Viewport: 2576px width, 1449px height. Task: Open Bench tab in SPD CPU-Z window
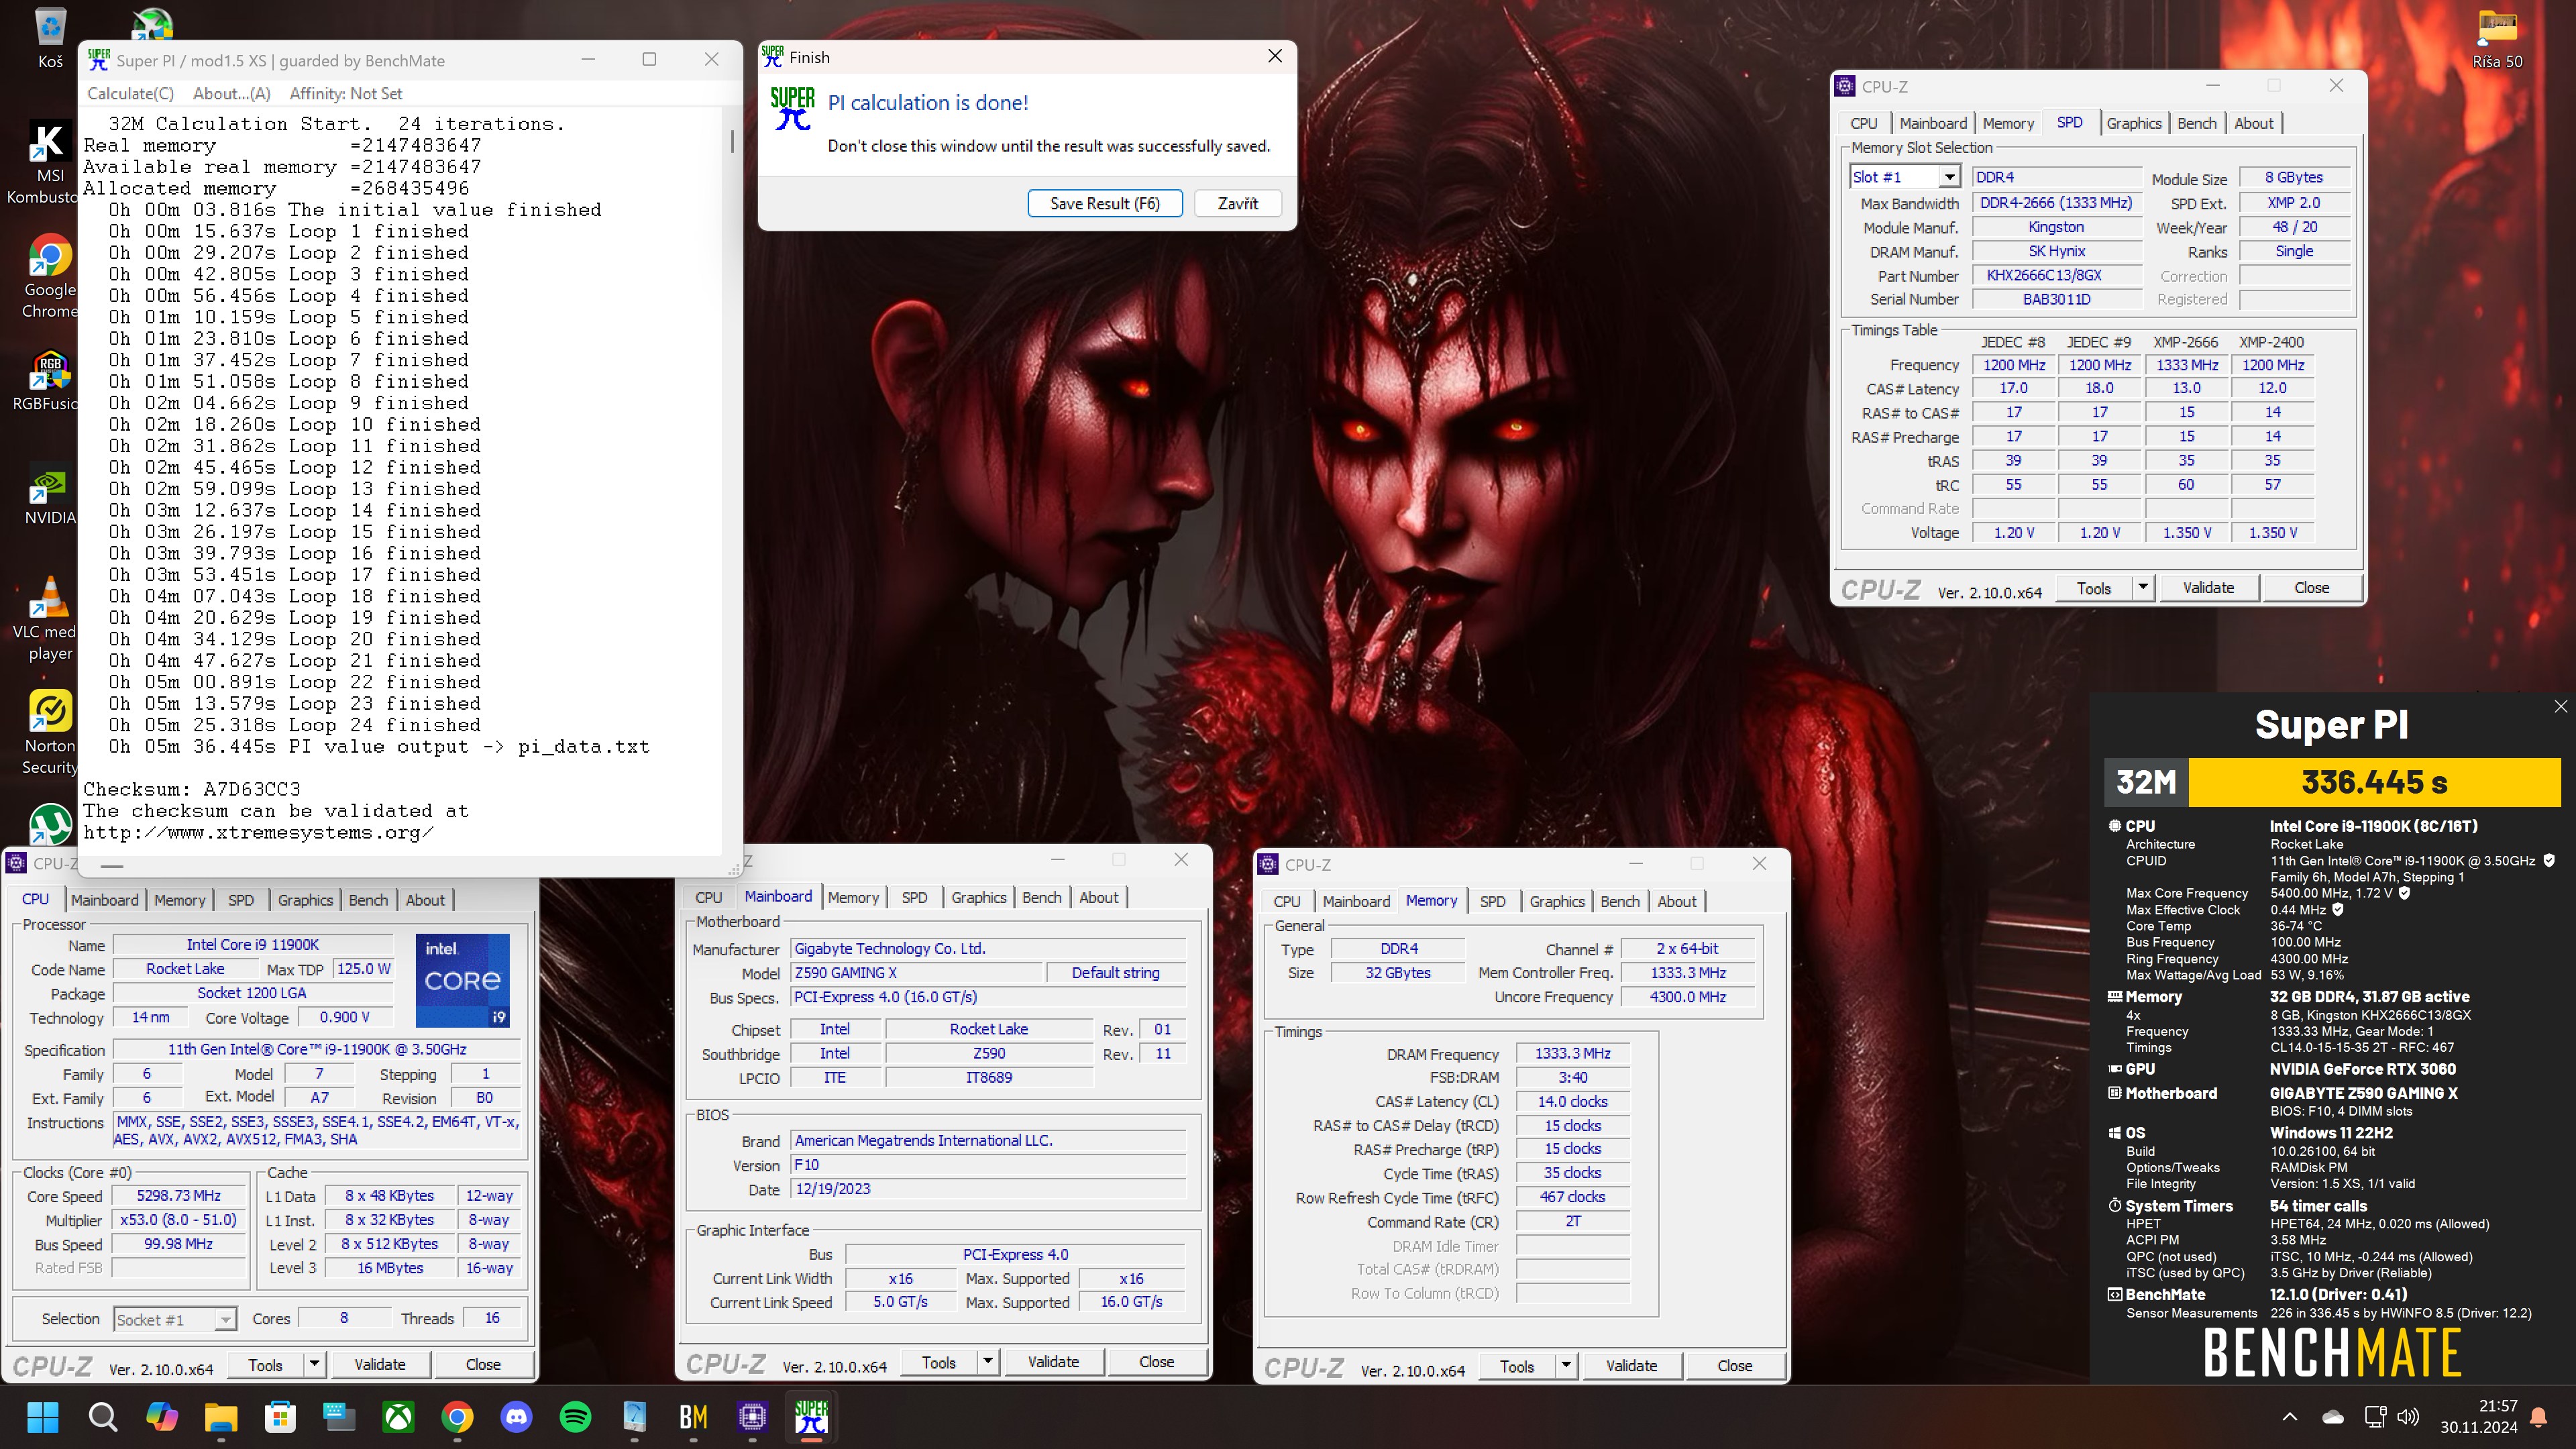[2196, 123]
